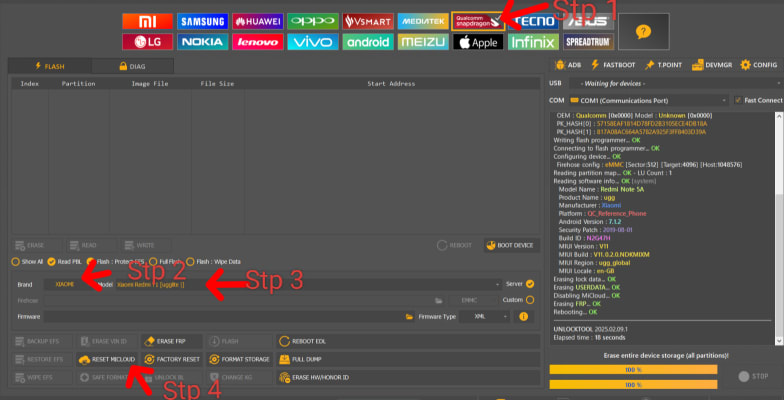Select the LG brand logo
This screenshot has height=400, width=784.
(148, 42)
